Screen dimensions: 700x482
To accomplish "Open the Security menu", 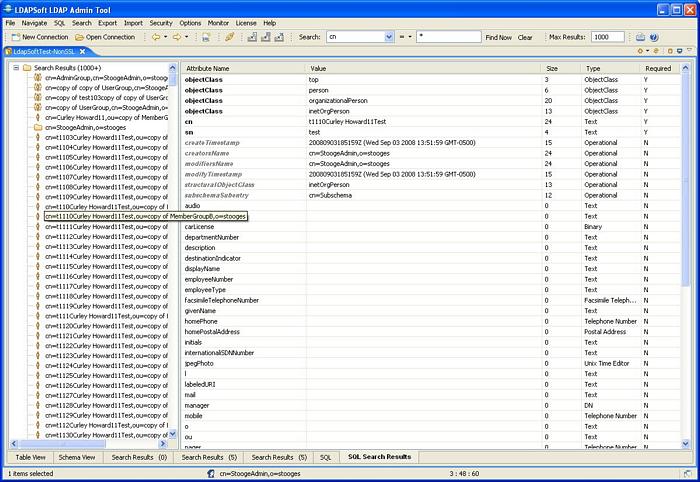I will pos(161,22).
